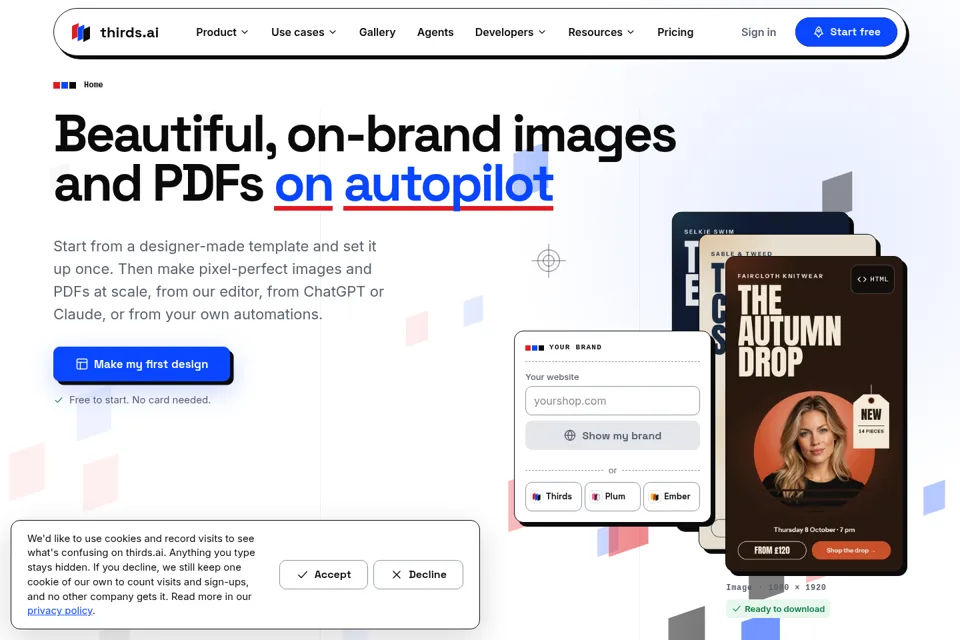Viewport: 960px width, 640px height.
Task: Click Sign in
Action: click(x=759, y=32)
